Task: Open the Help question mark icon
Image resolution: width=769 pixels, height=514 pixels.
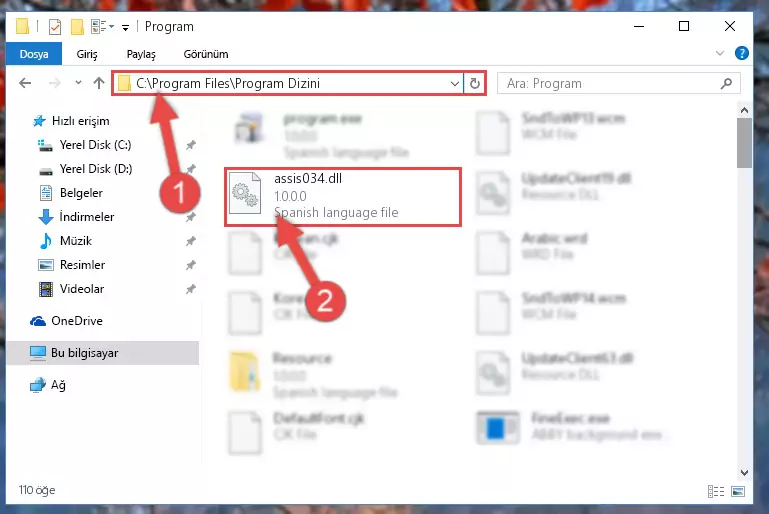Action: click(x=742, y=53)
